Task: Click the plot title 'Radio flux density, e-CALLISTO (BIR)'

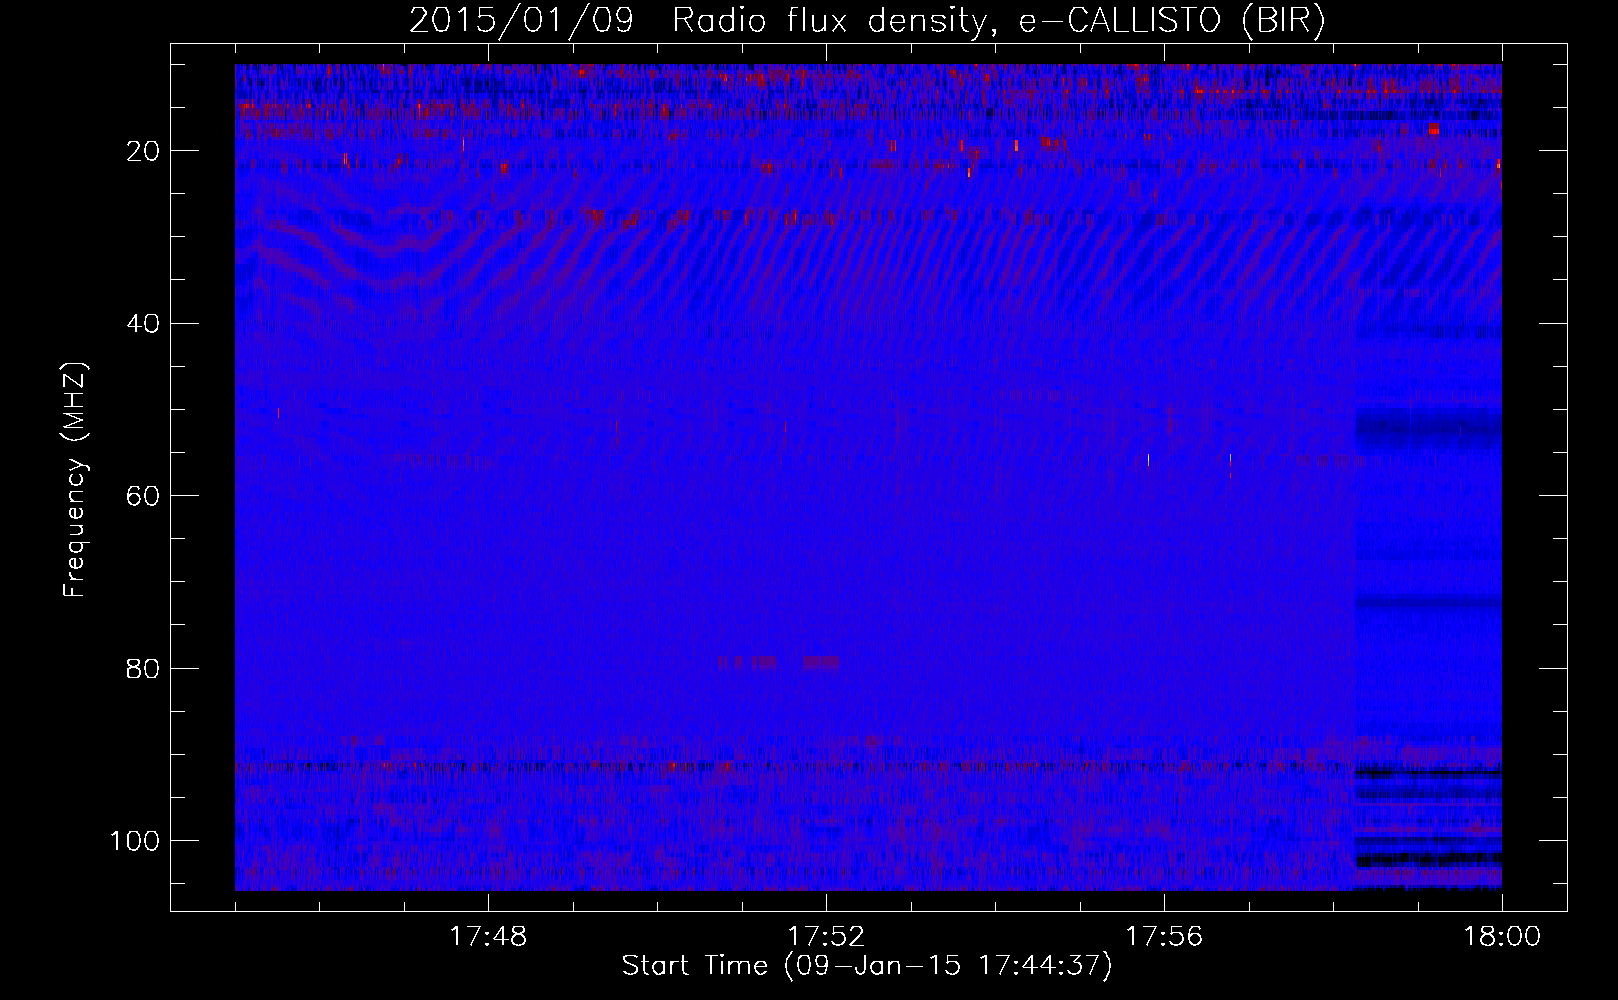Action: (998, 21)
